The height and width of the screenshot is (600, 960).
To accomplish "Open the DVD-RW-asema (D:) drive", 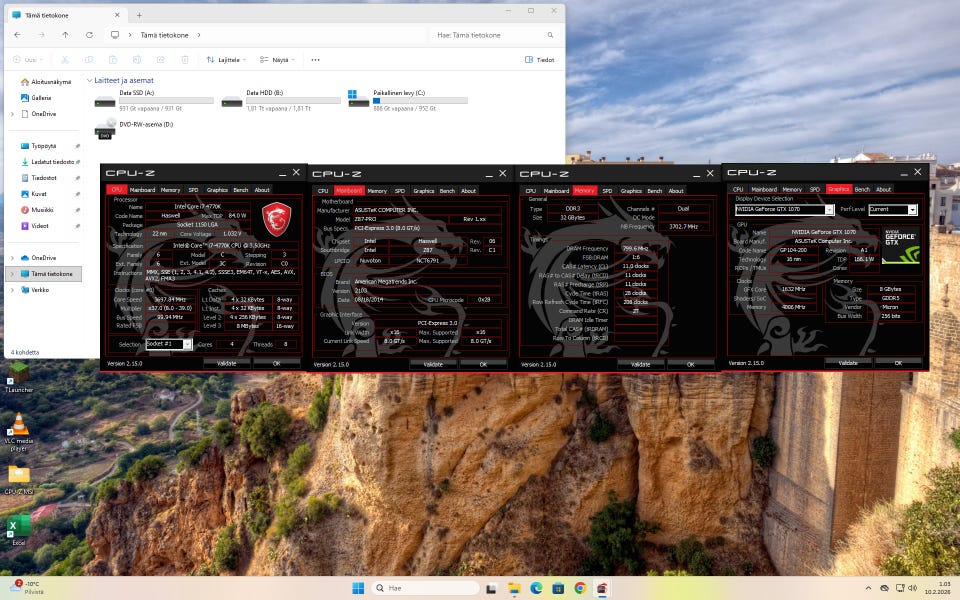I will [135, 127].
